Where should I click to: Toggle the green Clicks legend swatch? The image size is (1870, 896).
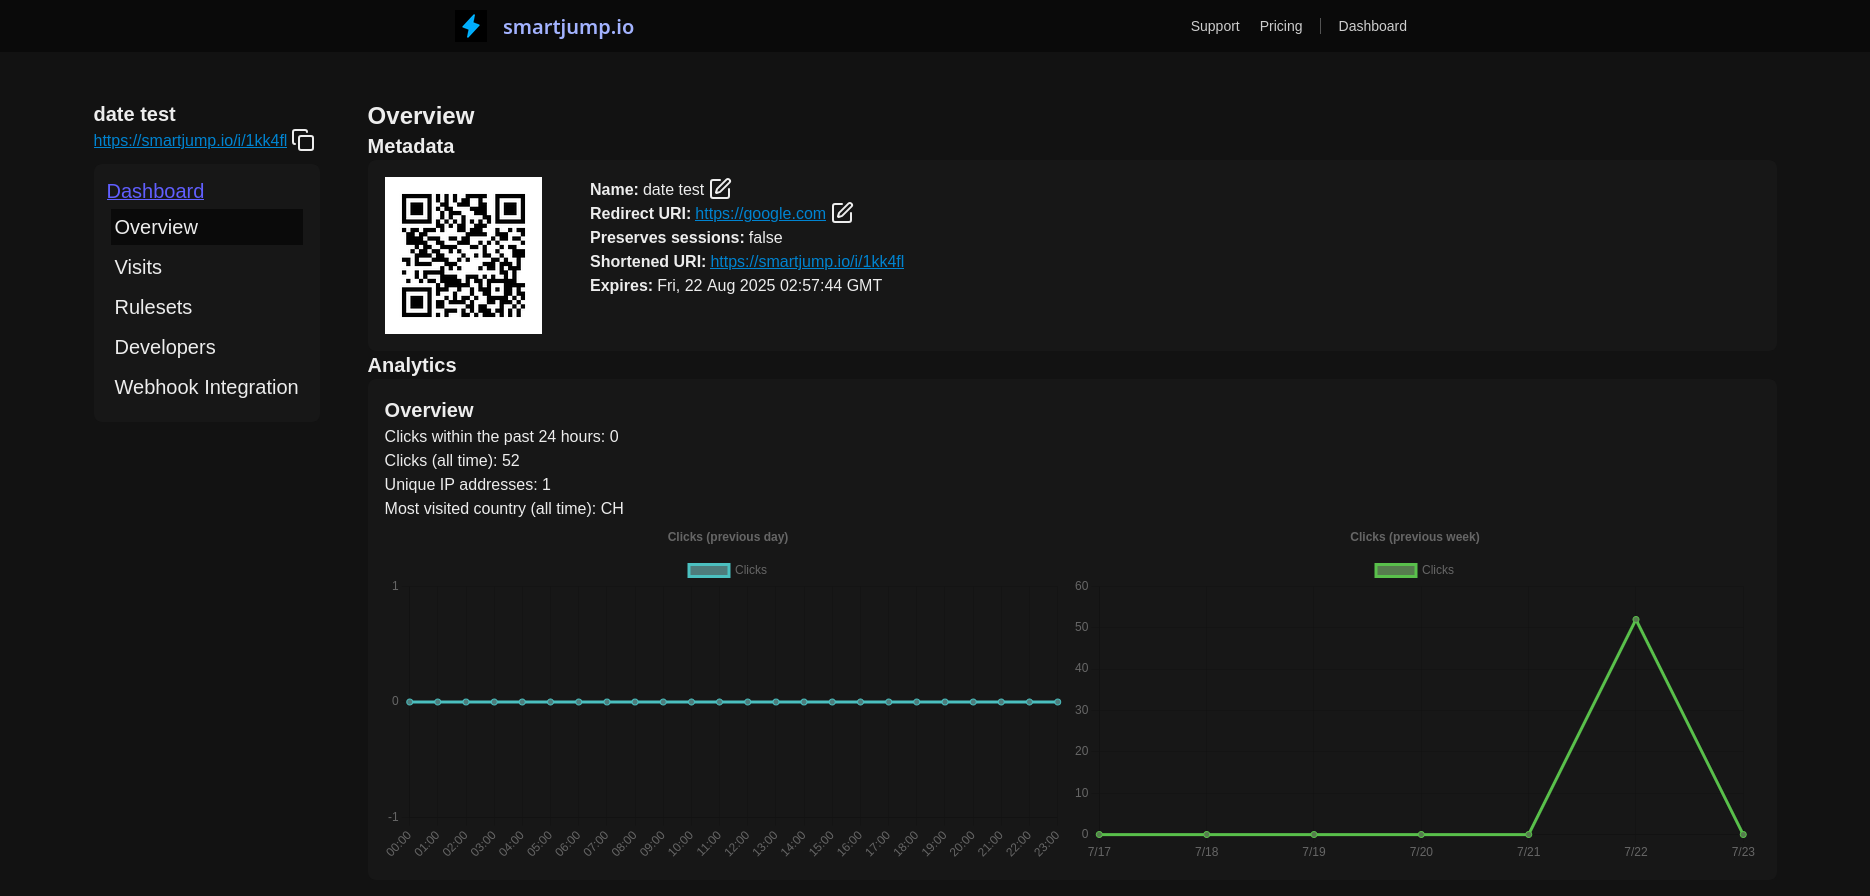coord(1396,570)
